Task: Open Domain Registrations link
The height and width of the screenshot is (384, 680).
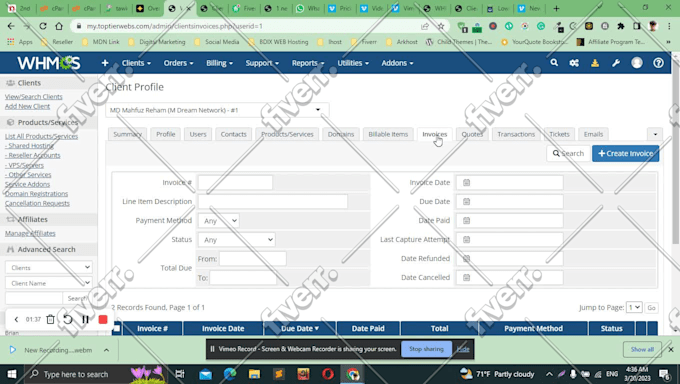Action: click(36, 194)
